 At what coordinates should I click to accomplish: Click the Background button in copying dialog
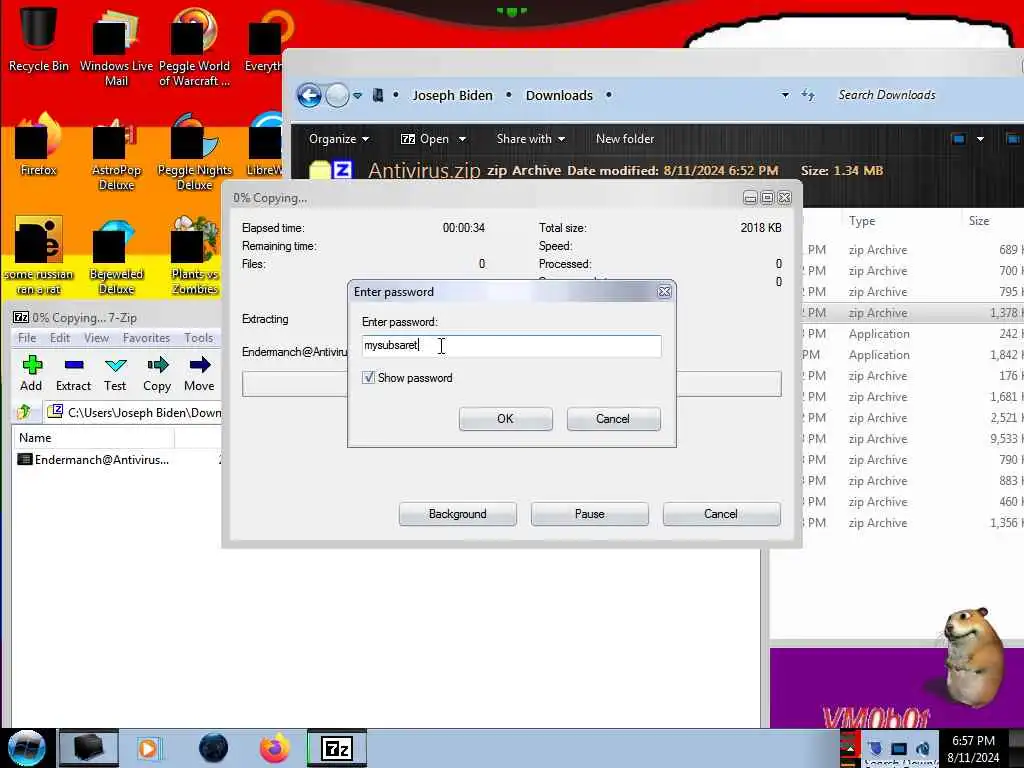click(x=457, y=514)
